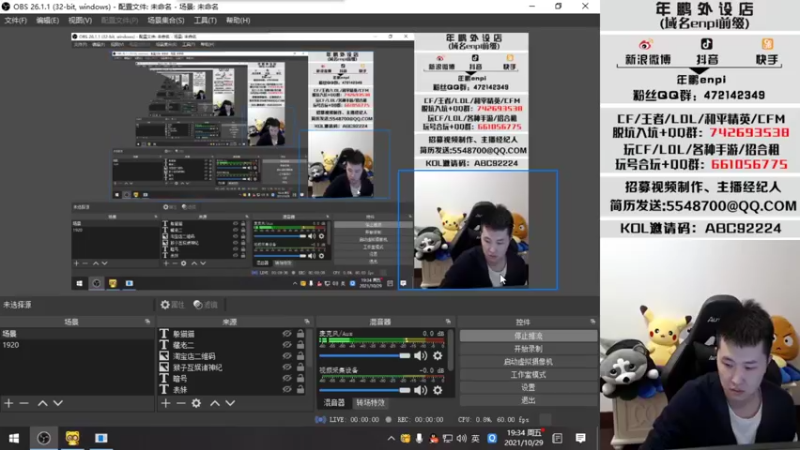Select the 1920 scene in scenes list
Screen dimensions: 800x450
point(77,345)
